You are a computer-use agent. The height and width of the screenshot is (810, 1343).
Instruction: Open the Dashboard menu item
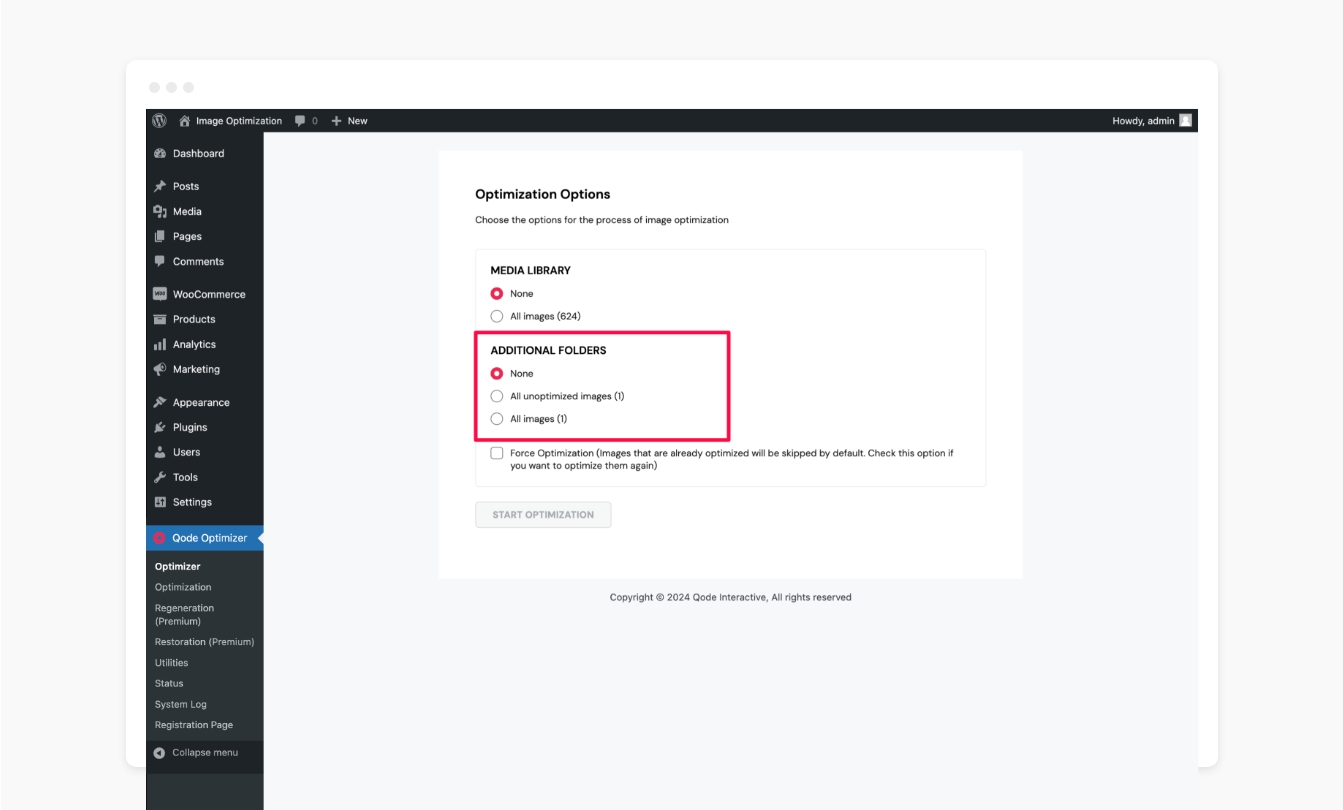(x=198, y=154)
